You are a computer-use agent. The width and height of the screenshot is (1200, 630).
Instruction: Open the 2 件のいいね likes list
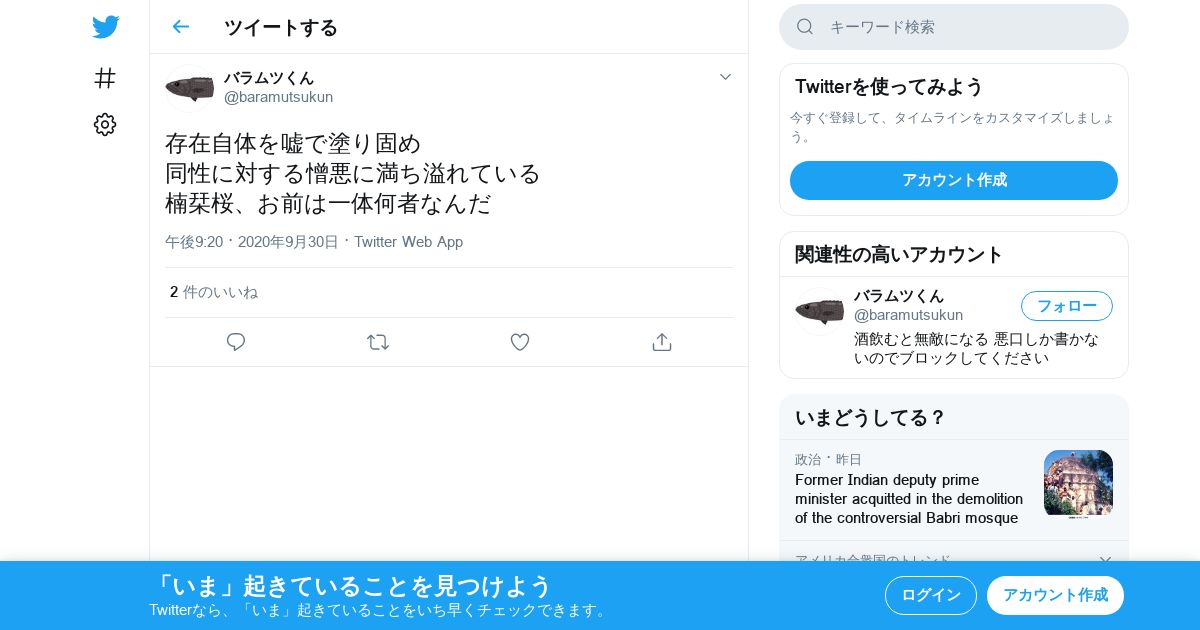(x=214, y=292)
